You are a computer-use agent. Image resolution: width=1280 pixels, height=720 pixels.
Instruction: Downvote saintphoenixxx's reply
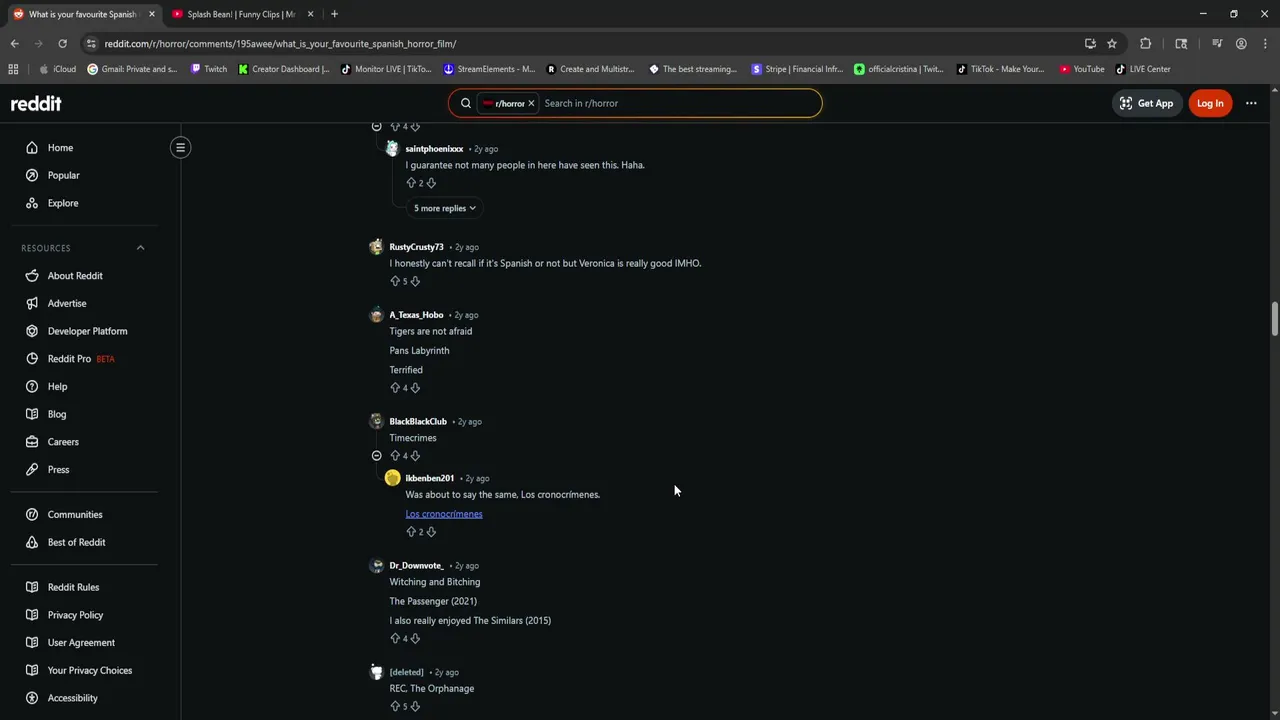pos(431,183)
